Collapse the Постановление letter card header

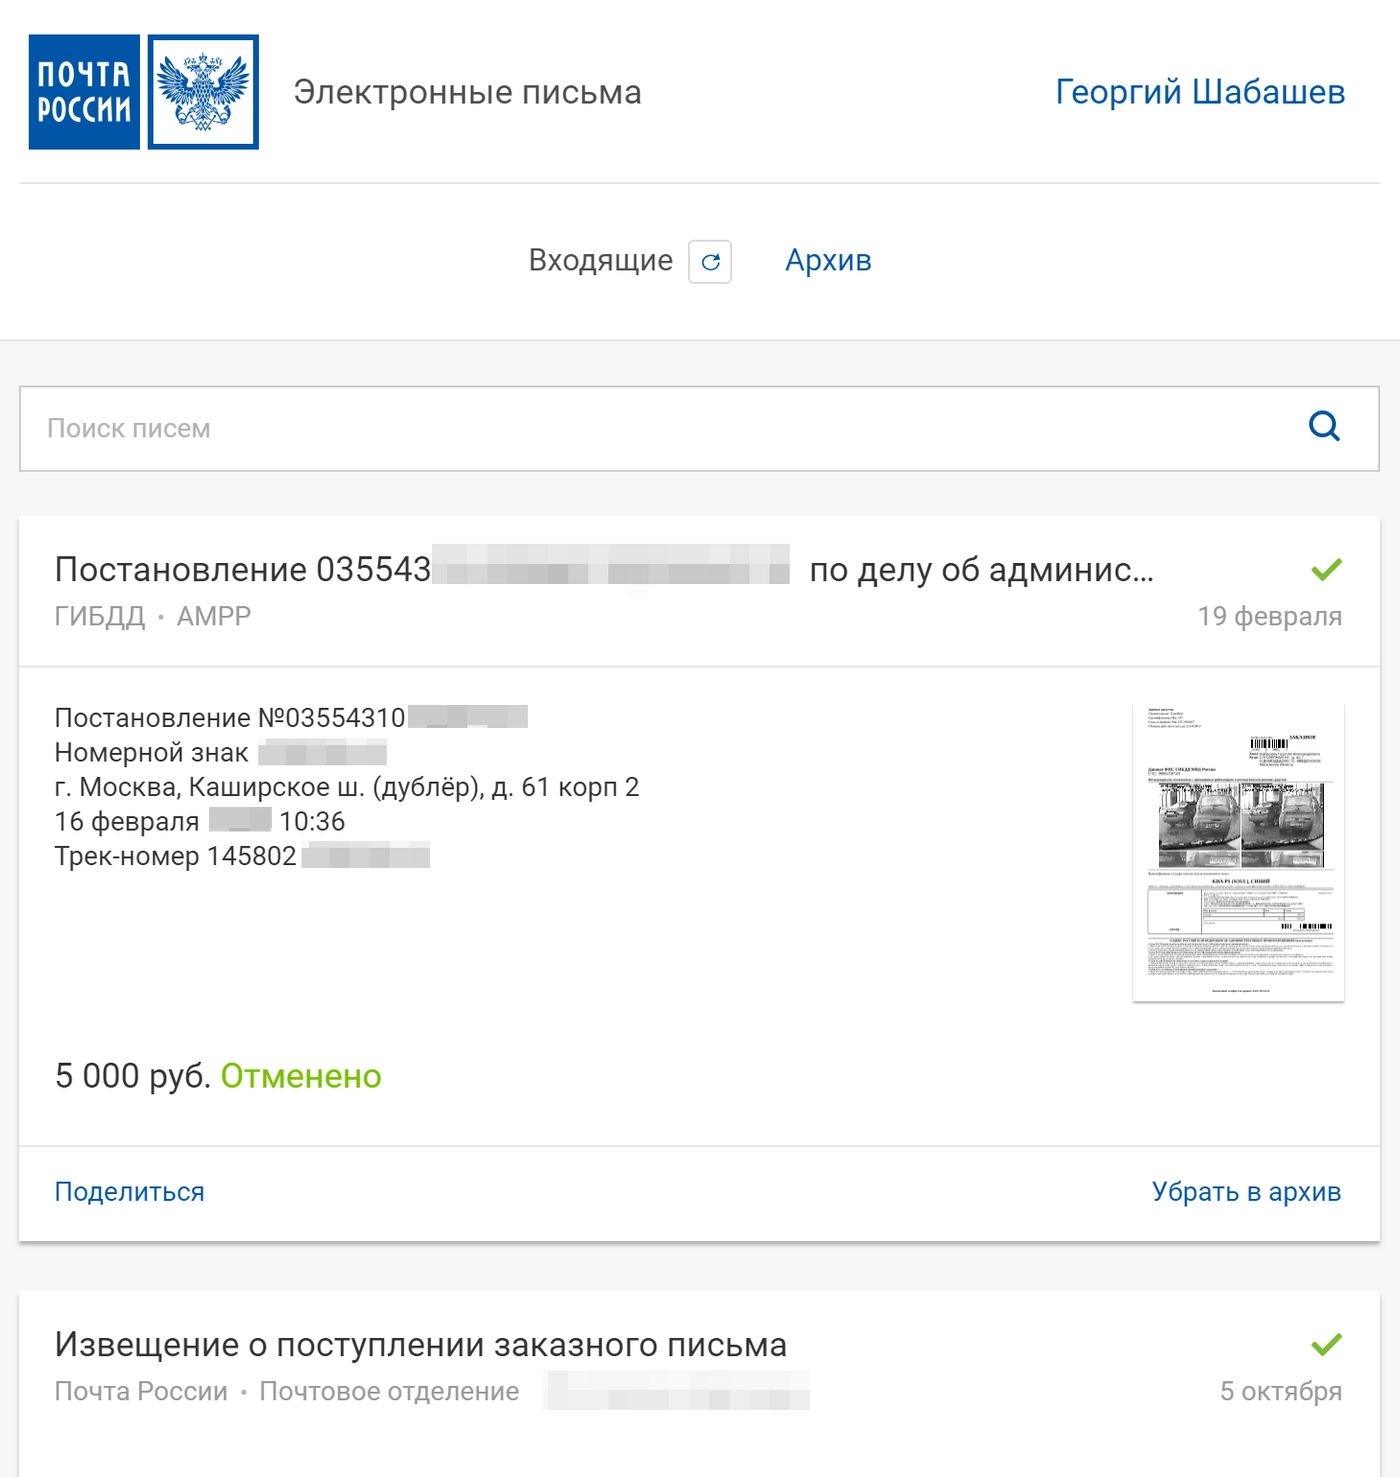tap(600, 570)
